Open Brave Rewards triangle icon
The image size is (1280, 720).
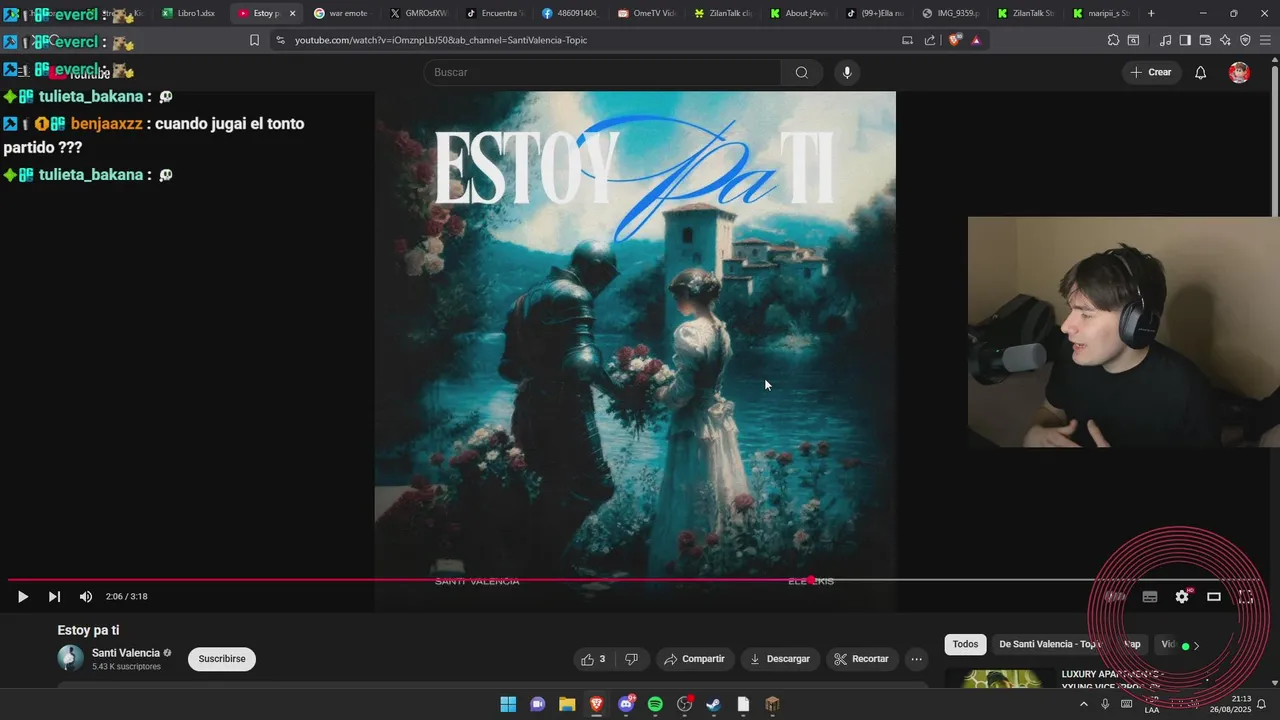point(976,40)
